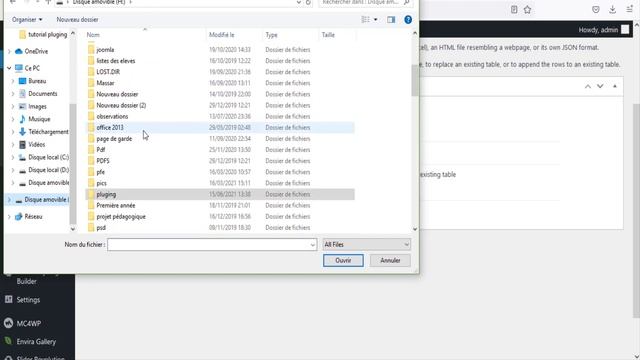Open Envira Gallery in WordPress sidebar
The height and width of the screenshot is (360, 640).
pyautogui.click(x=36, y=342)
